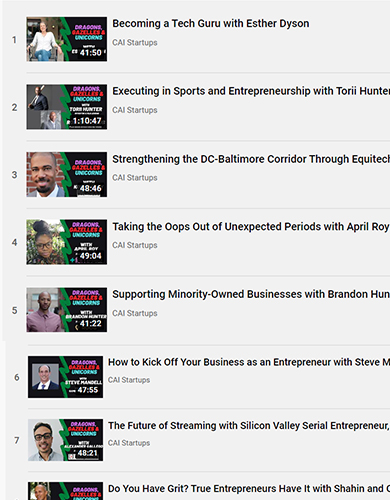Open the Brandon Hunter video thumbnail
The width and height of the screenshot is (390, 500).
(x=67, y=310)
